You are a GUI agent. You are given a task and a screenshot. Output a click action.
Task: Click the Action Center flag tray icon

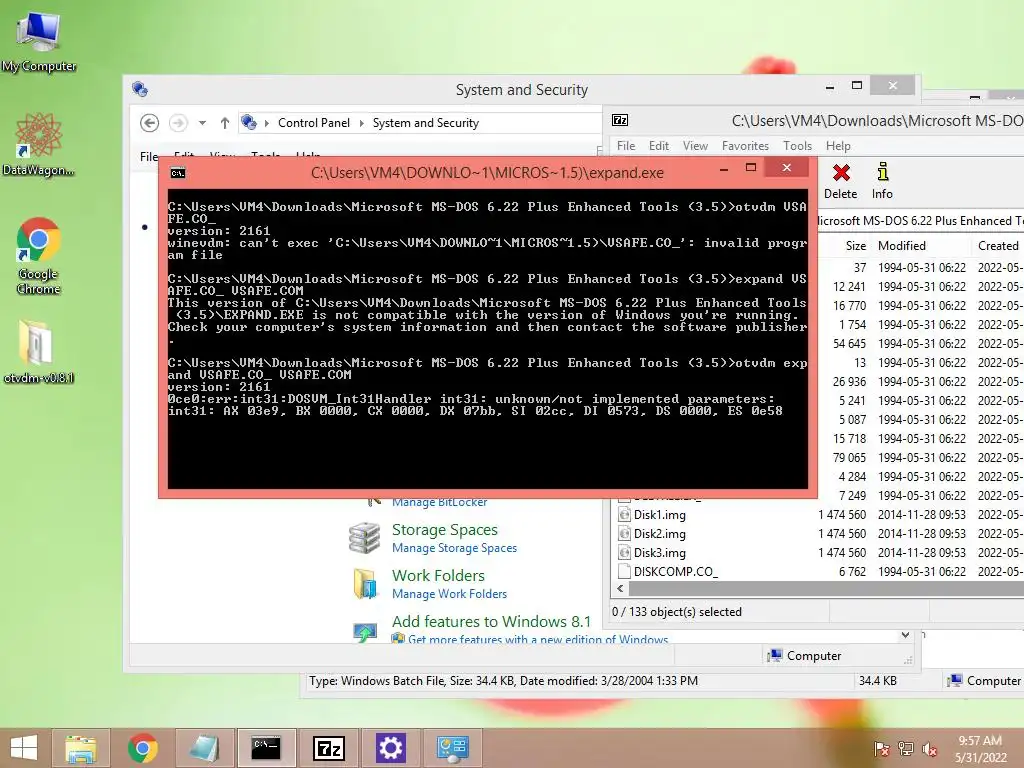[882, 749]
